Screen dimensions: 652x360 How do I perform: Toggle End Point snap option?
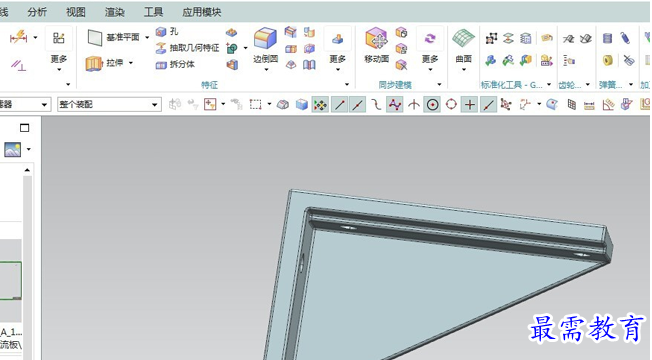(x=339, y=104)
